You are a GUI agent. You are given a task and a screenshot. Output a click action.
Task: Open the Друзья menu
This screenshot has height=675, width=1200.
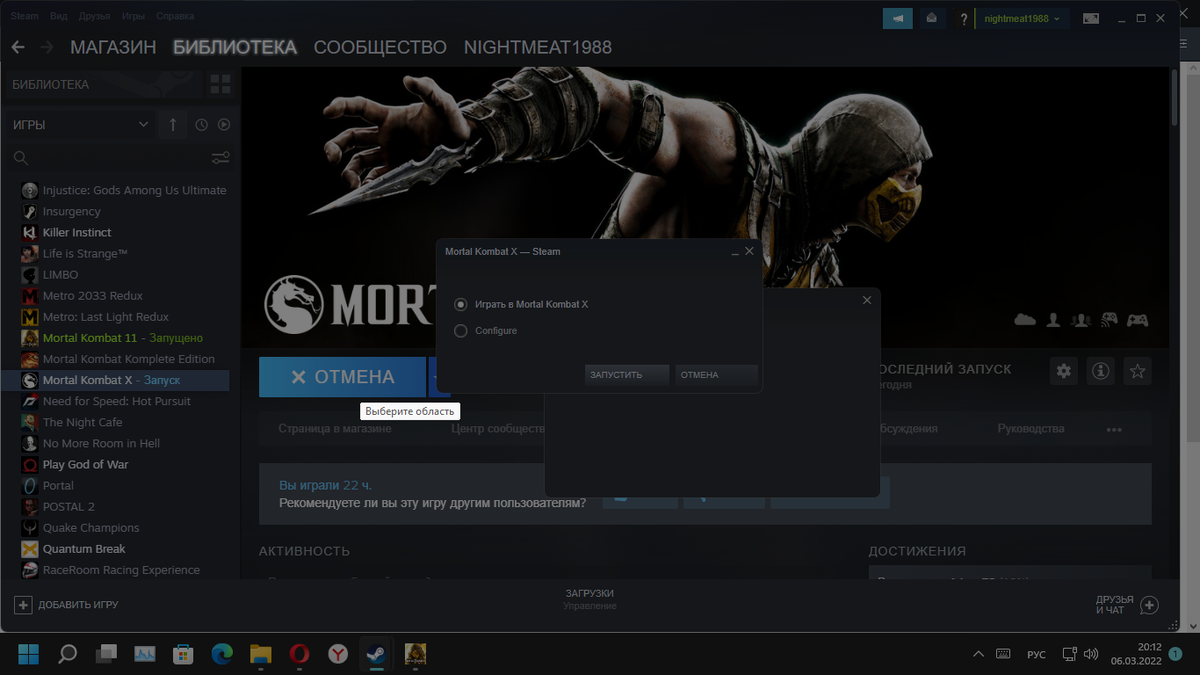(x=94, y=16)
